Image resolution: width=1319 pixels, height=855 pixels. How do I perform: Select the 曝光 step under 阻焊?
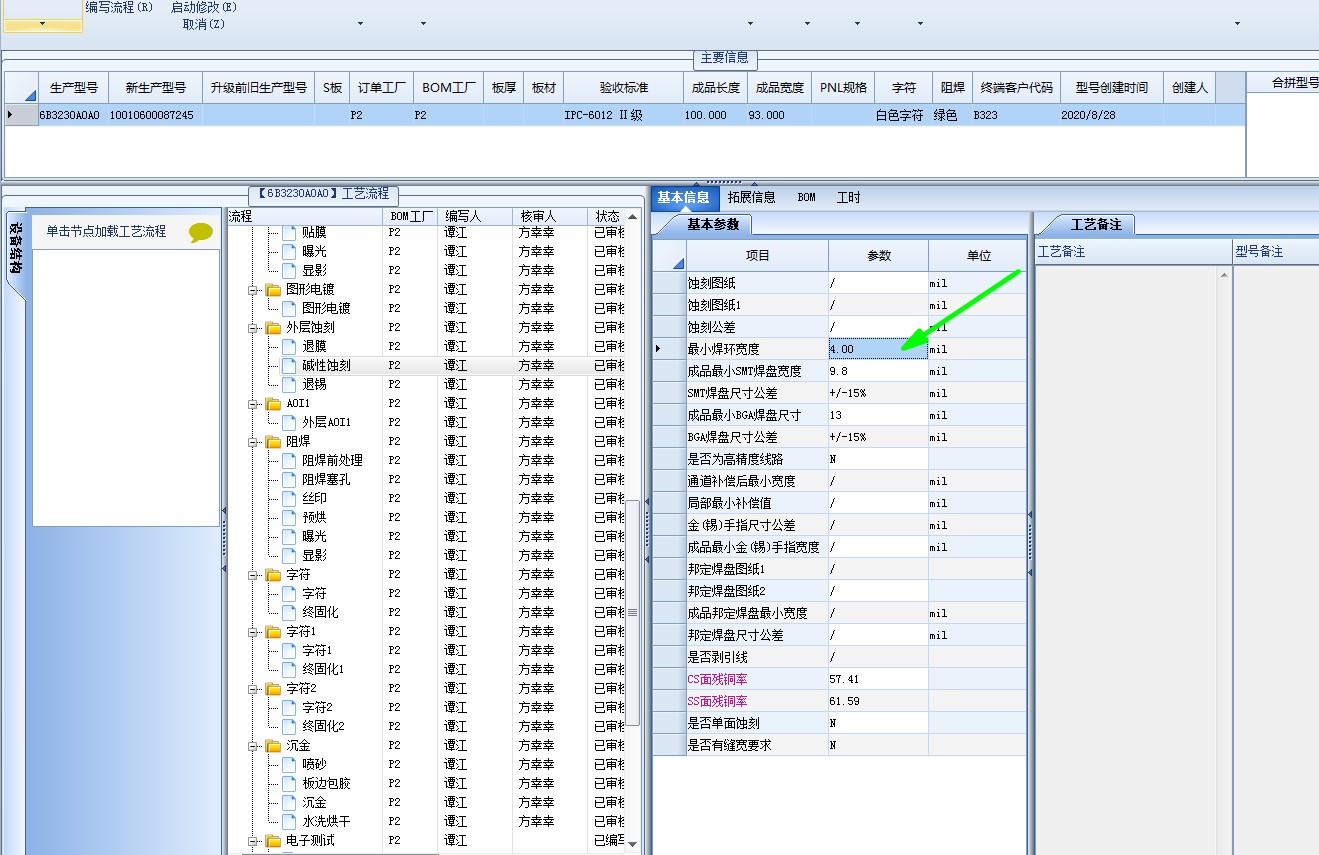tap(315, 537)
